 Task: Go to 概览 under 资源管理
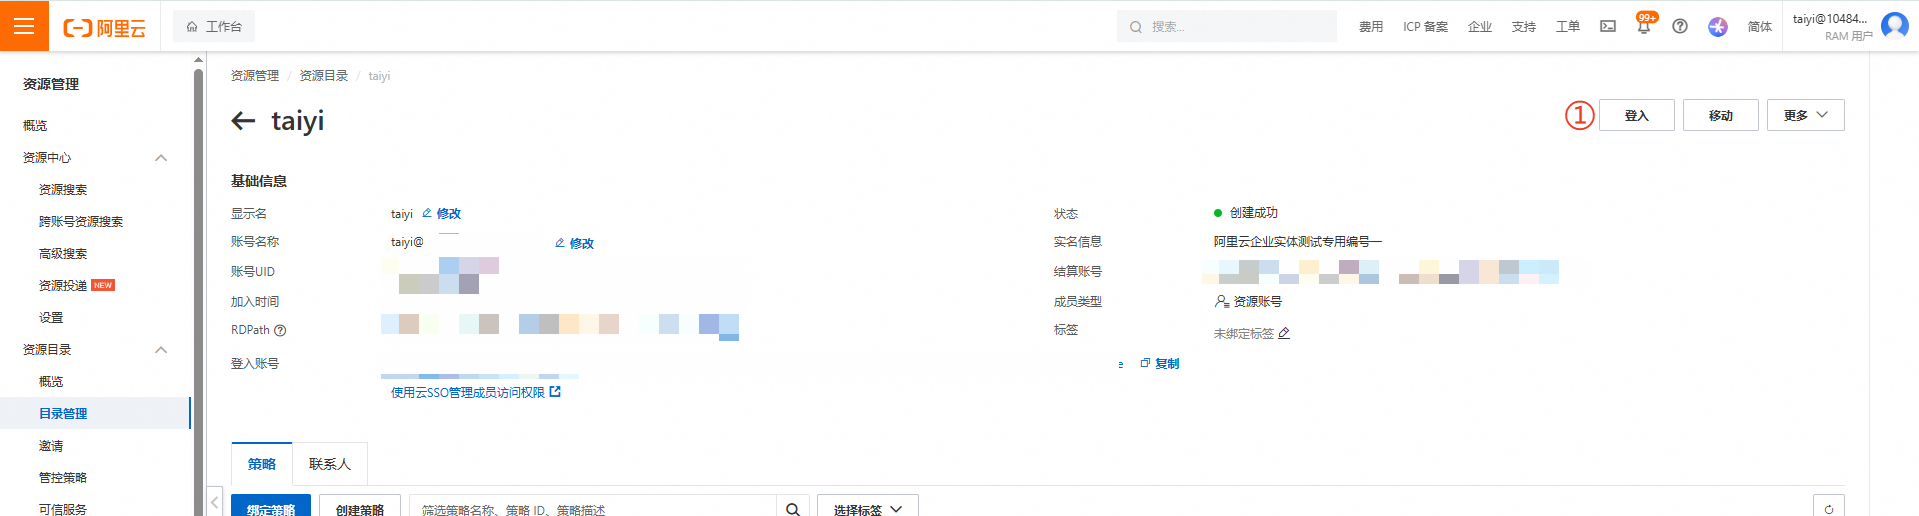tap(35, 125)
